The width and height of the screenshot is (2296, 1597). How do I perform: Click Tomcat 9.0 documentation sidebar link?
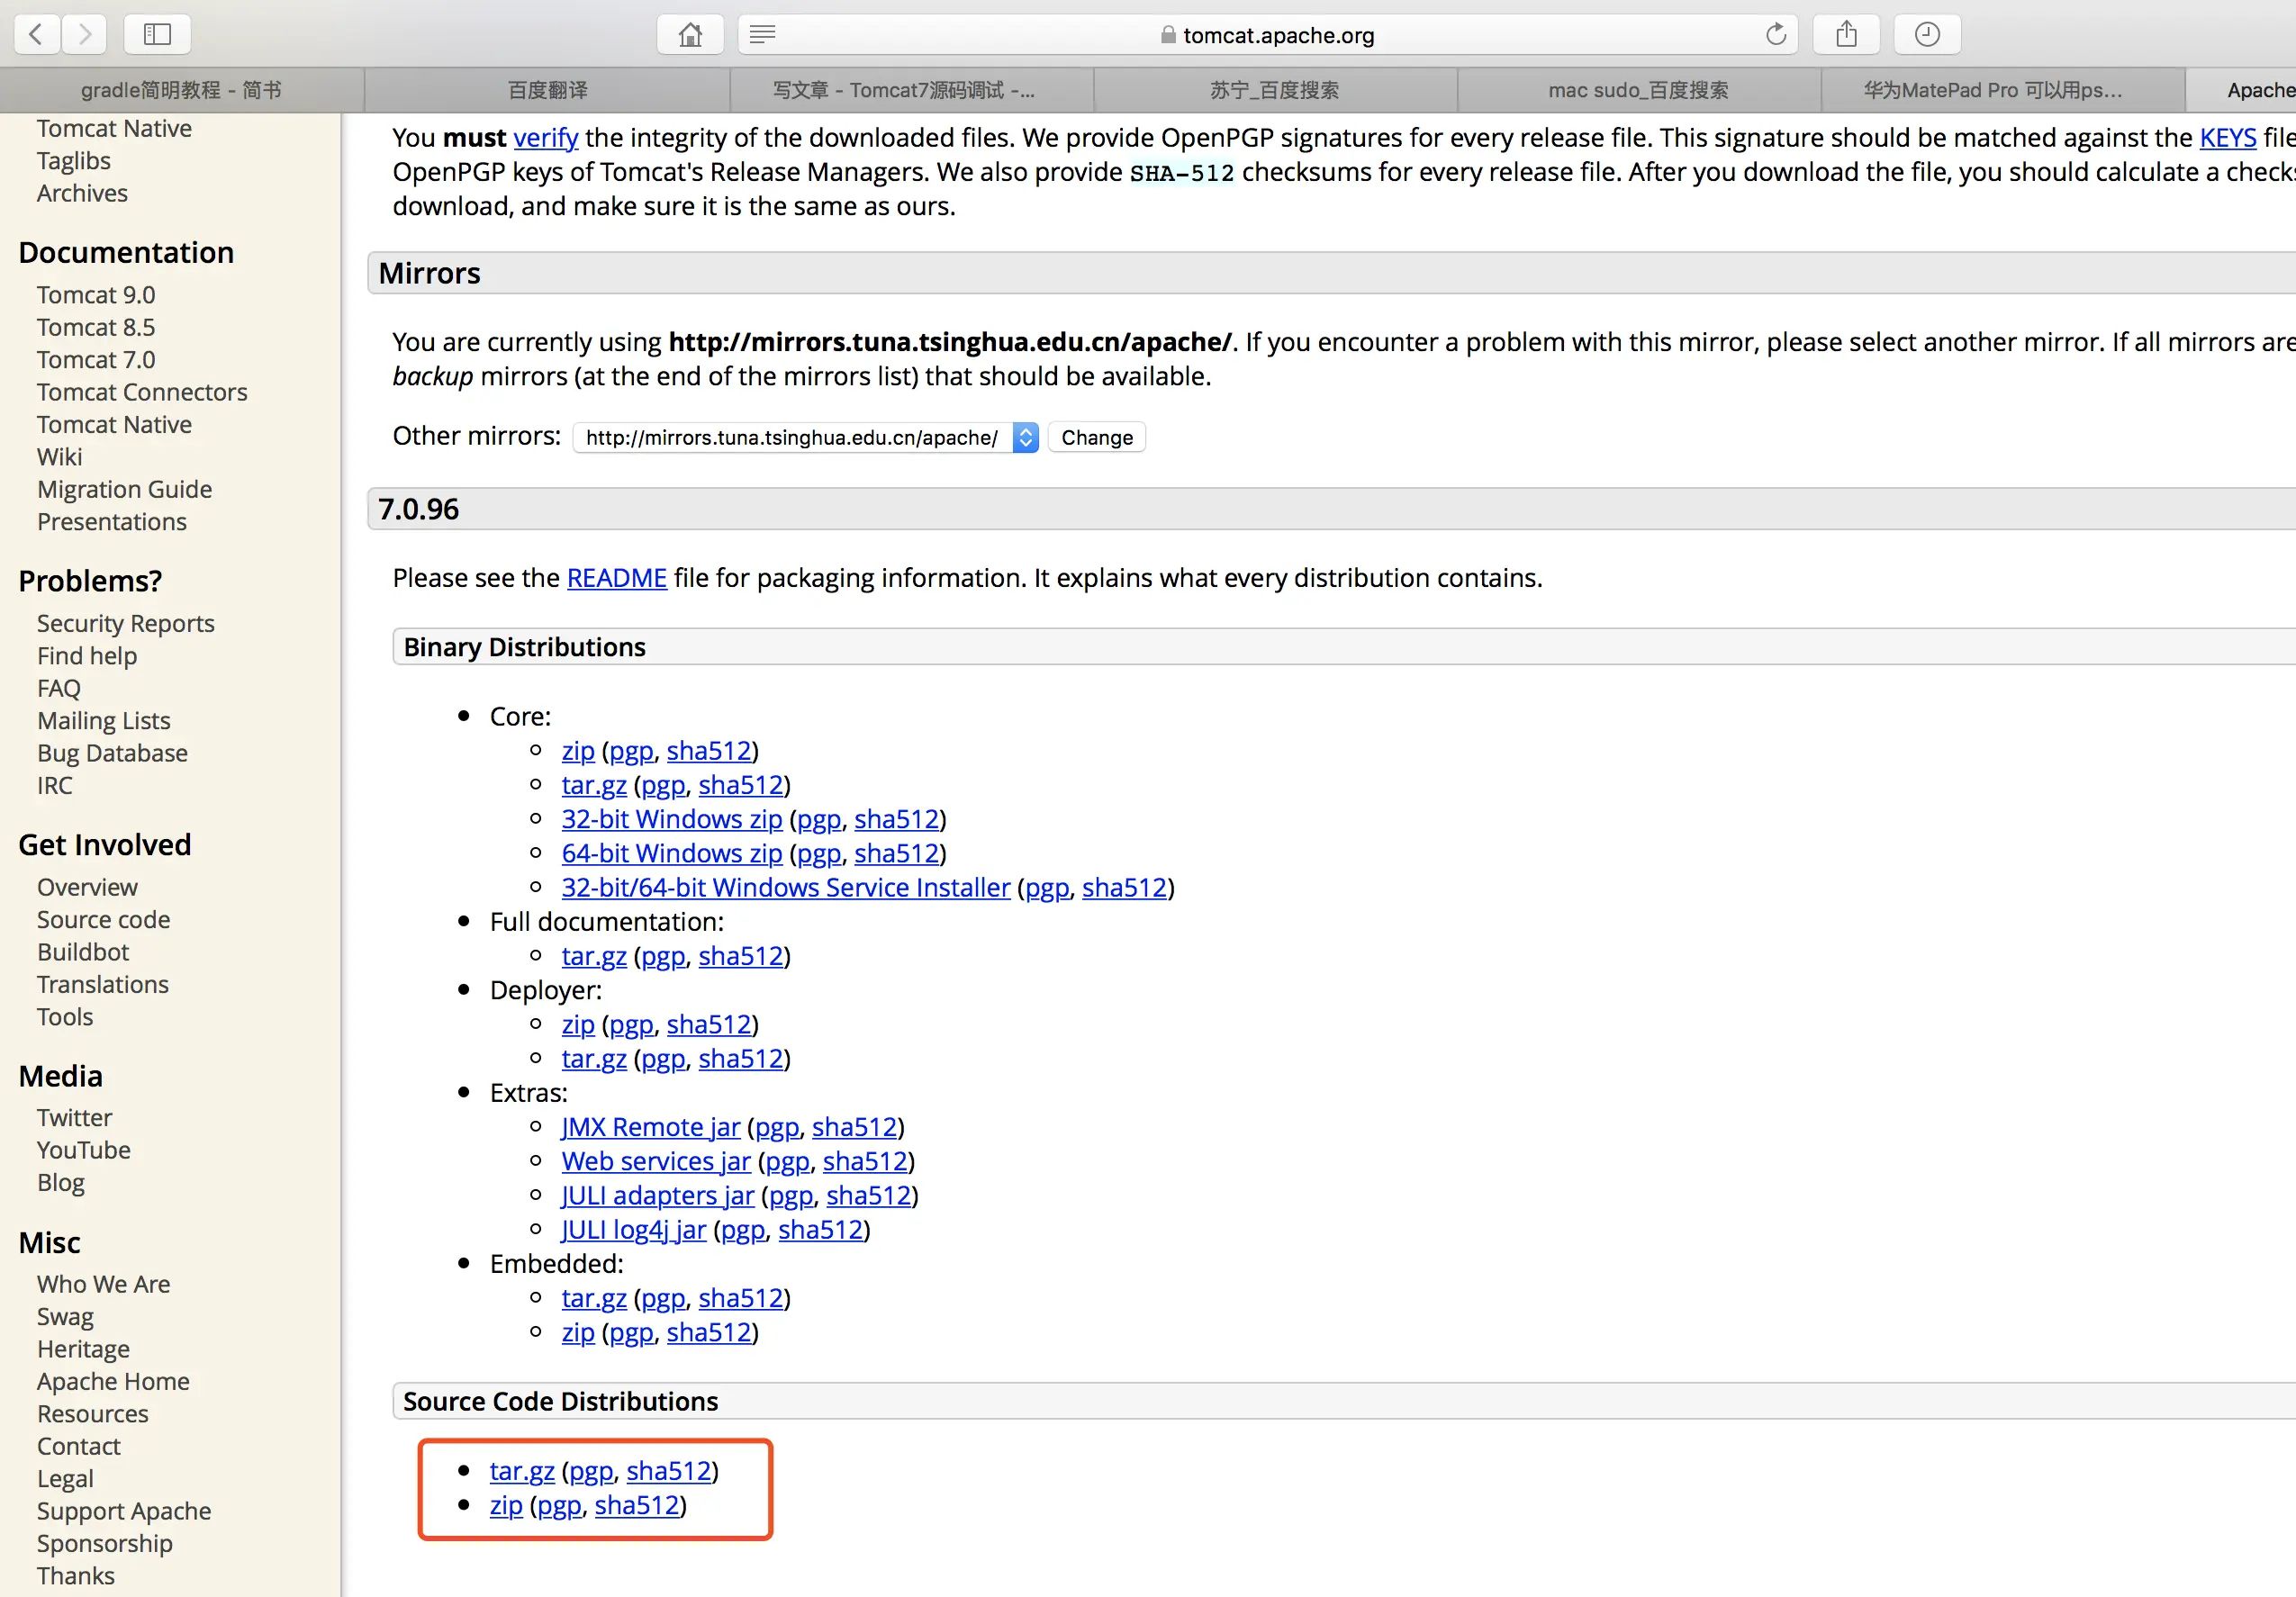(96, 295)
